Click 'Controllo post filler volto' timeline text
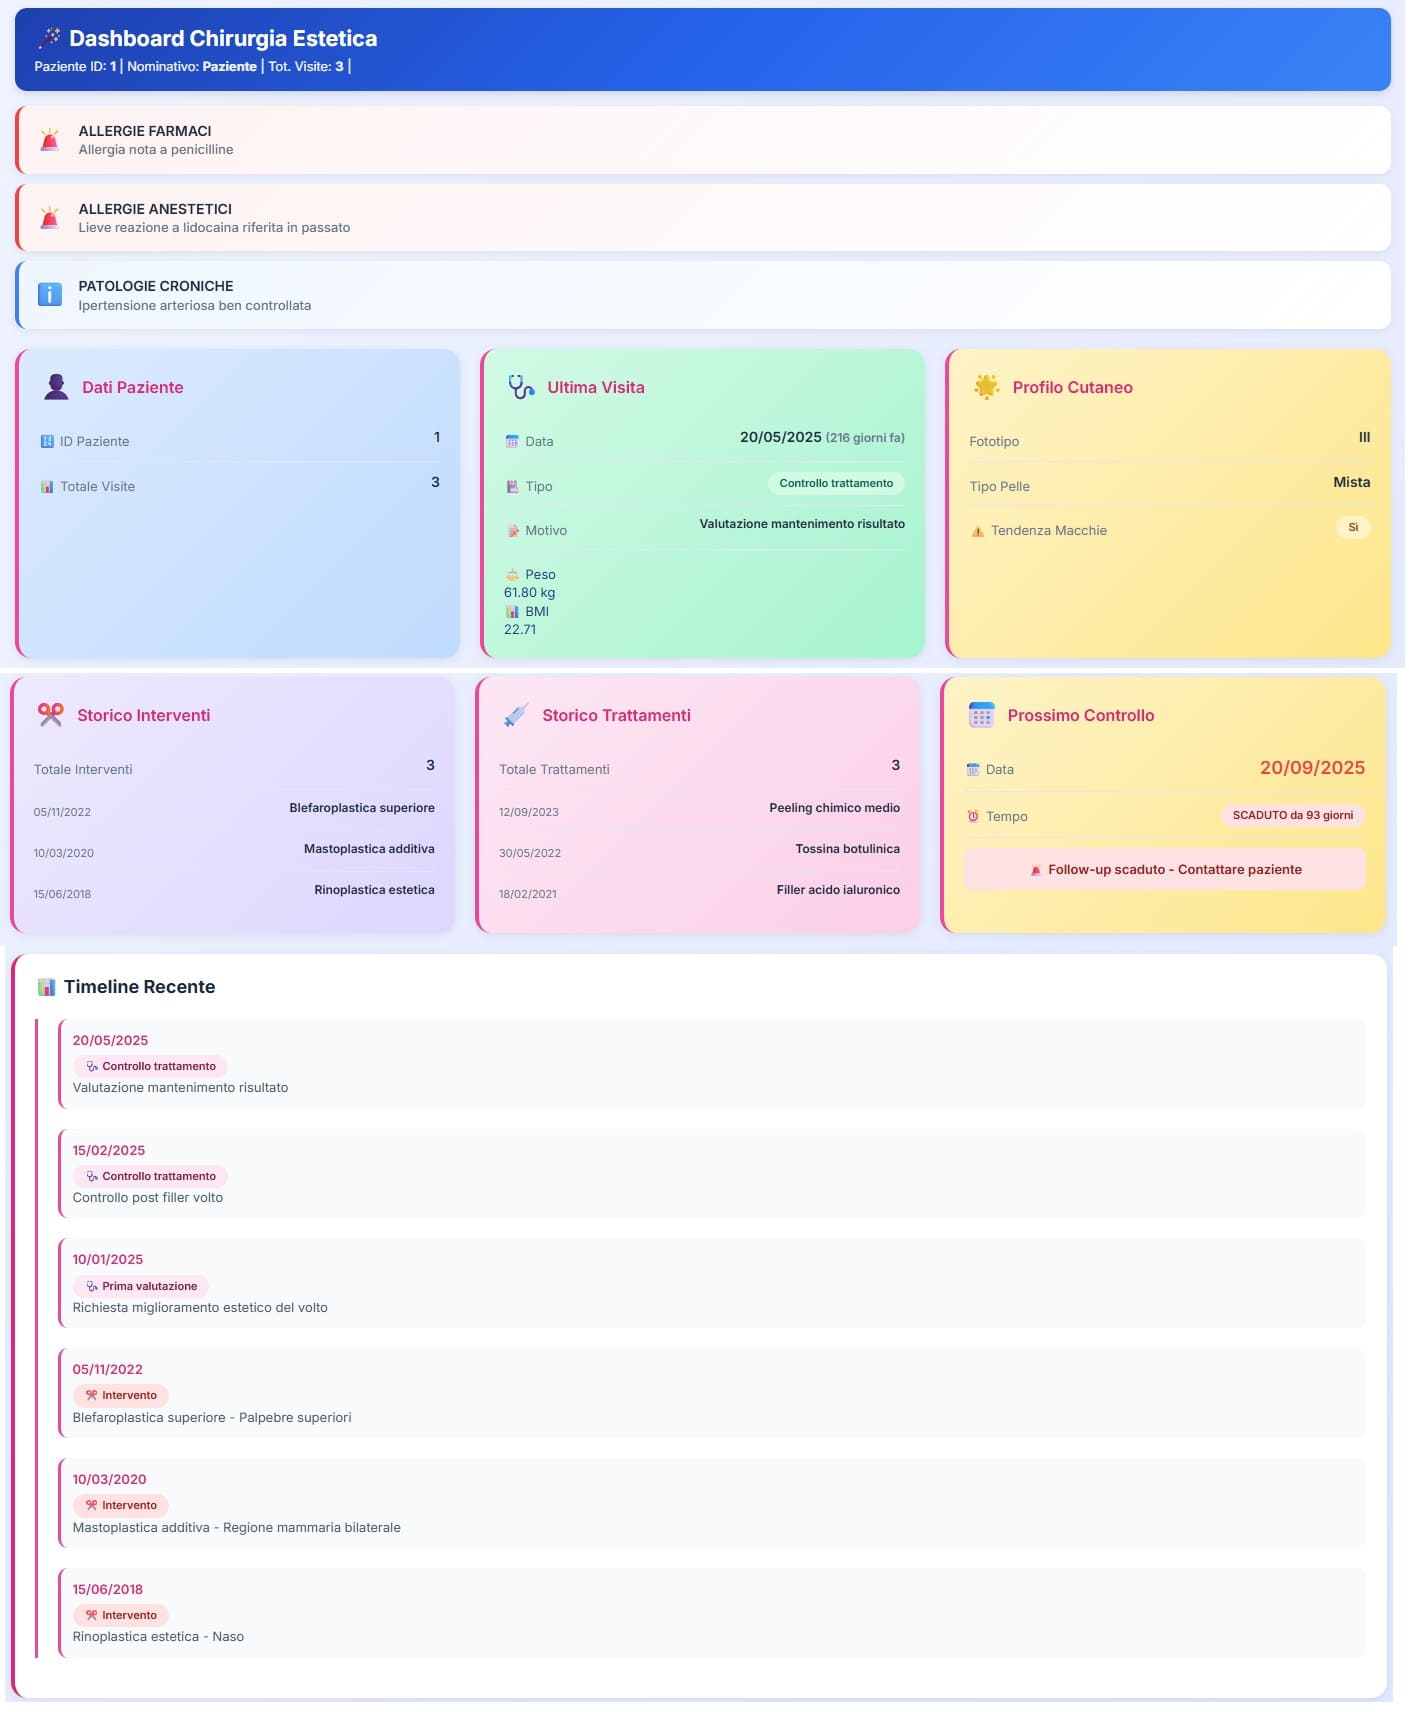The image size is (1409, 1712). (148, 1198)
